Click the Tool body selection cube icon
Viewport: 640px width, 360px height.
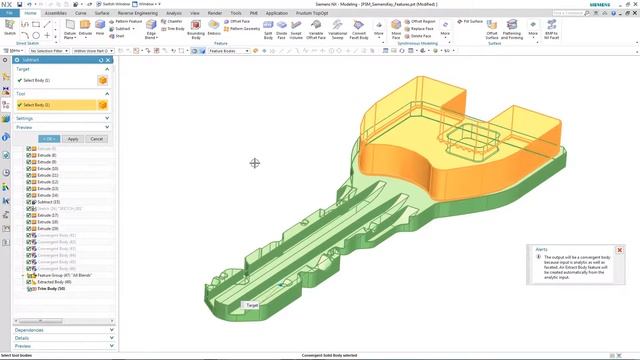click(103, 105)
